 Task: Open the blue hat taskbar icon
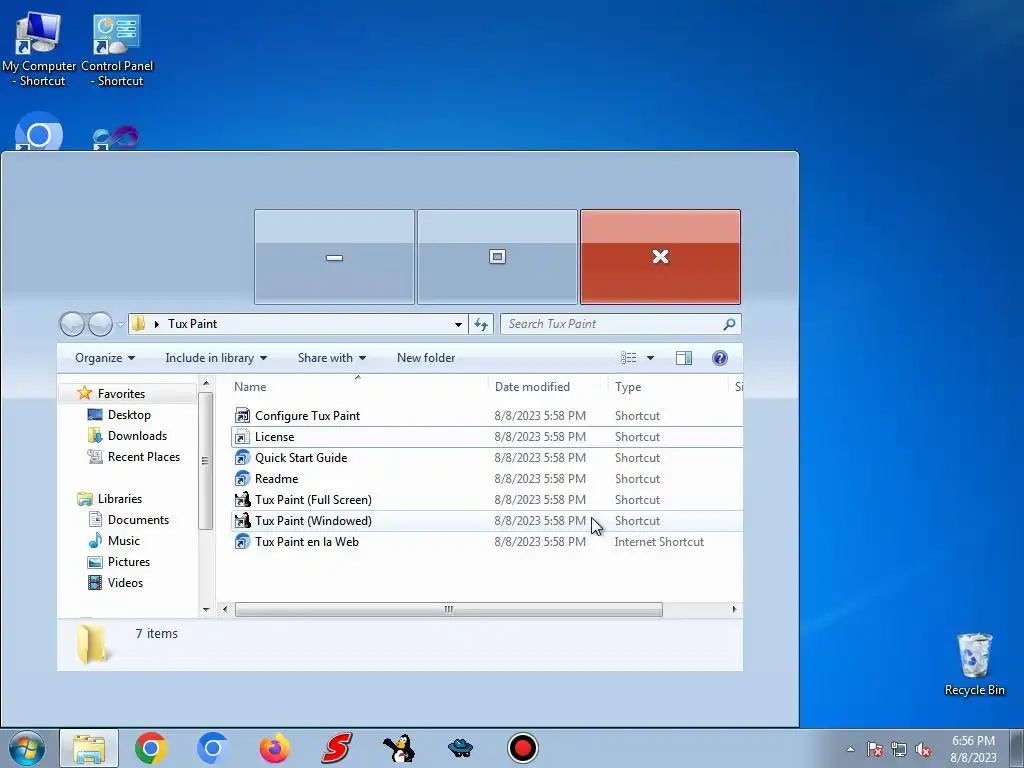(x=460, y=748)
